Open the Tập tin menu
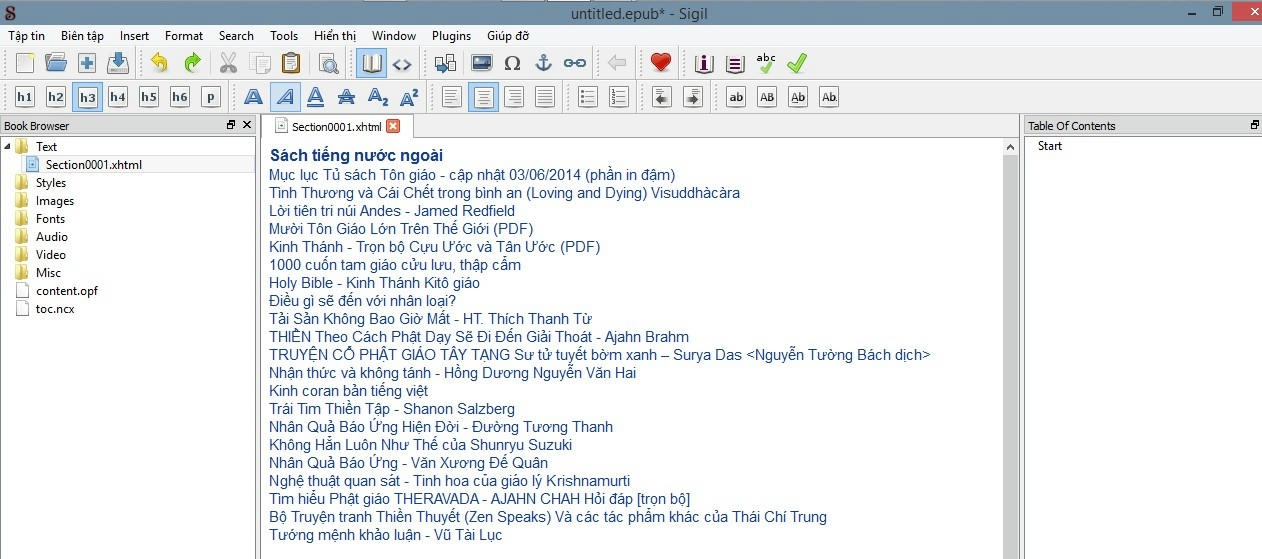 point(26,35)
